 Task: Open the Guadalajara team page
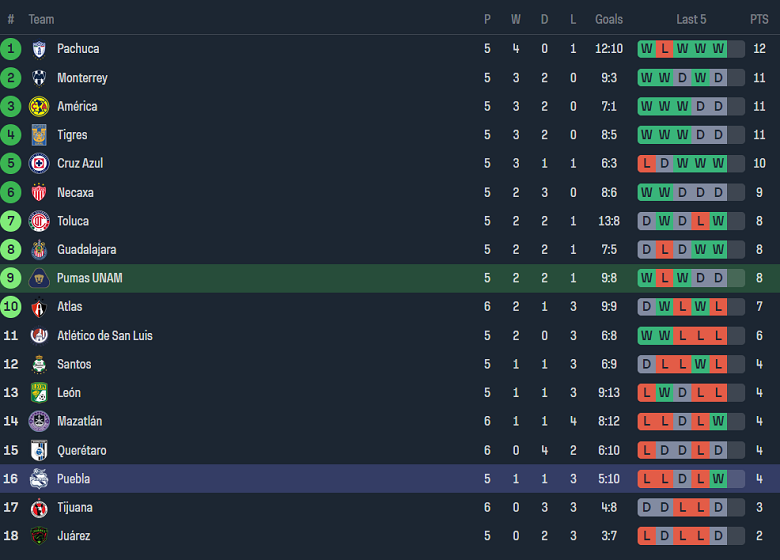pos(86,250)
